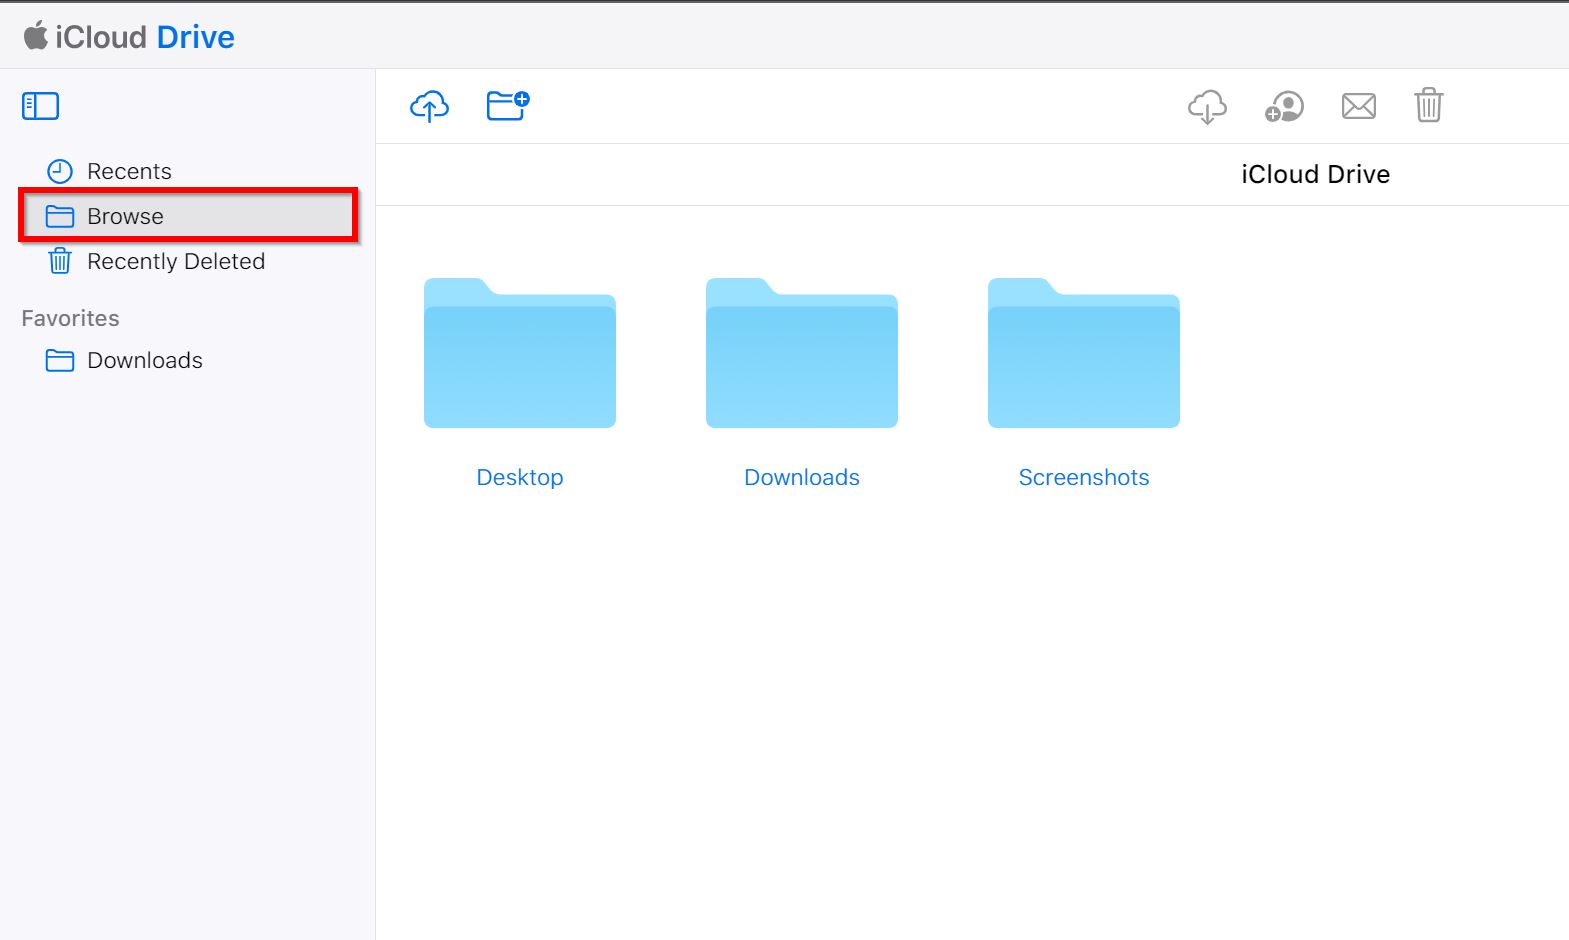The image size is (1569, 940).
Task: Click the Recents clock icon
Action: (60, 171)
